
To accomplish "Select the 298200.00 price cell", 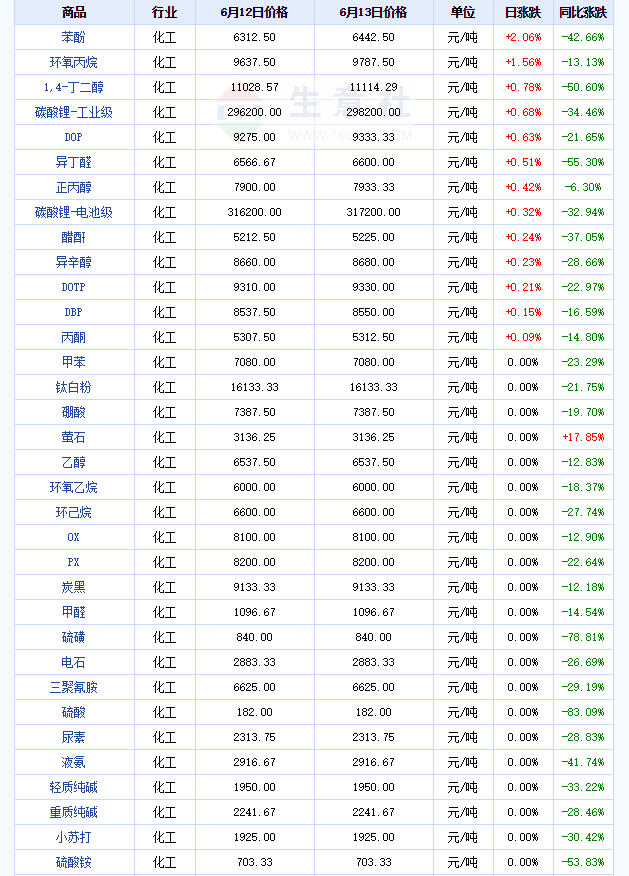I will coord(373,112).
